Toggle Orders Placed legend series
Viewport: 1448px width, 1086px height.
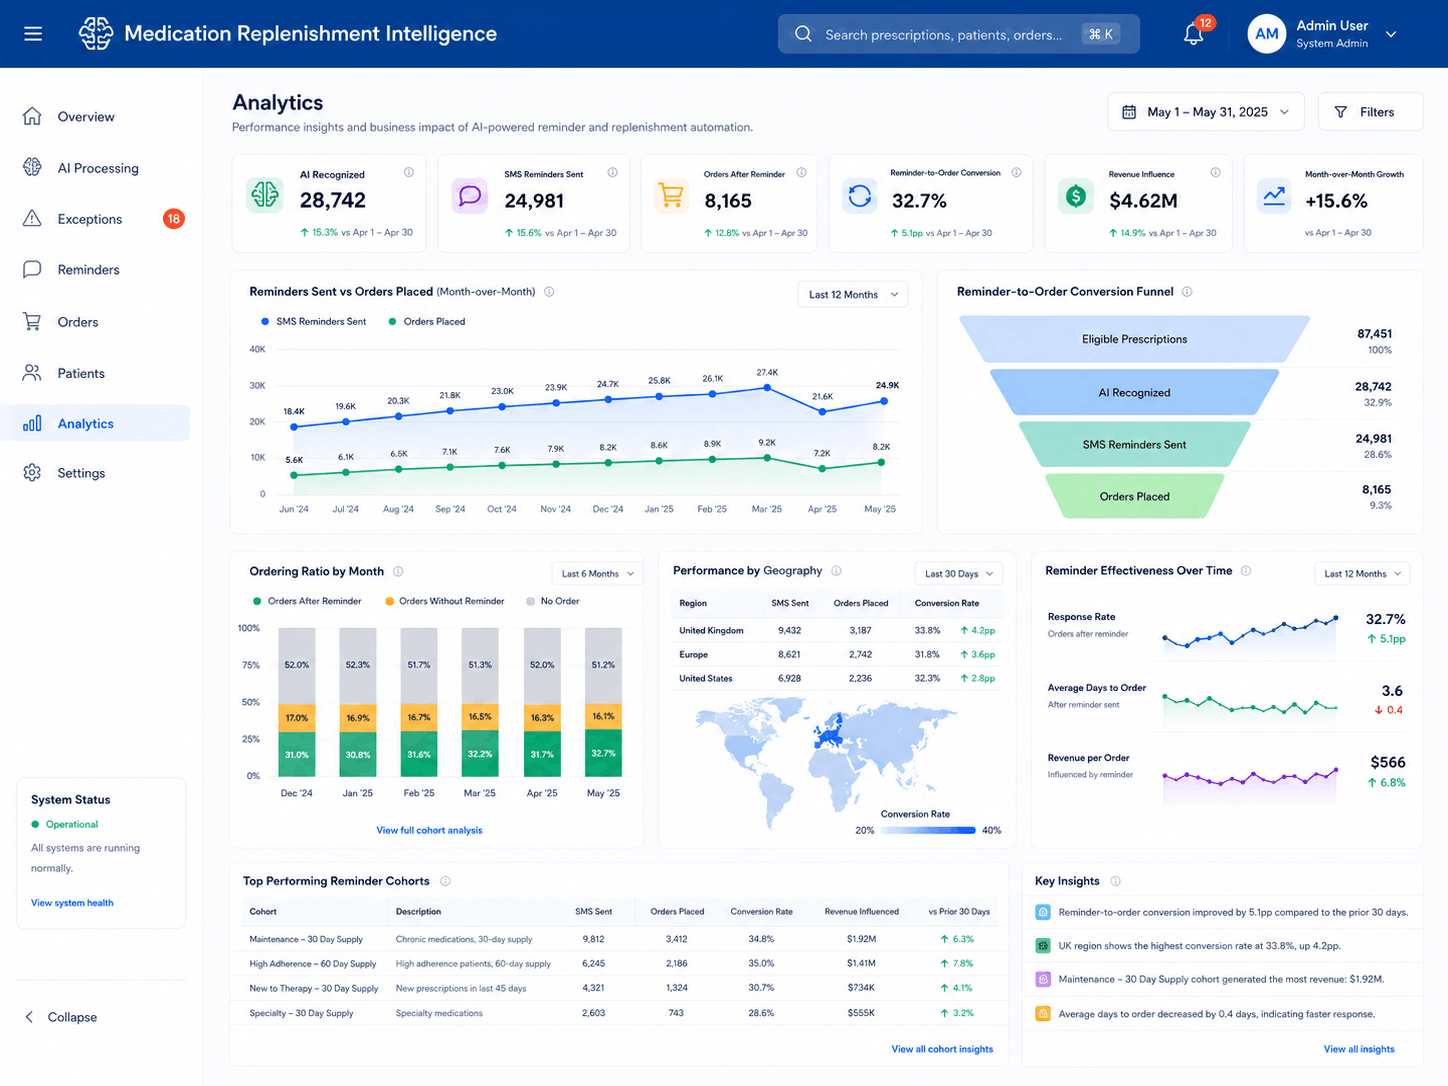point(427,322)
